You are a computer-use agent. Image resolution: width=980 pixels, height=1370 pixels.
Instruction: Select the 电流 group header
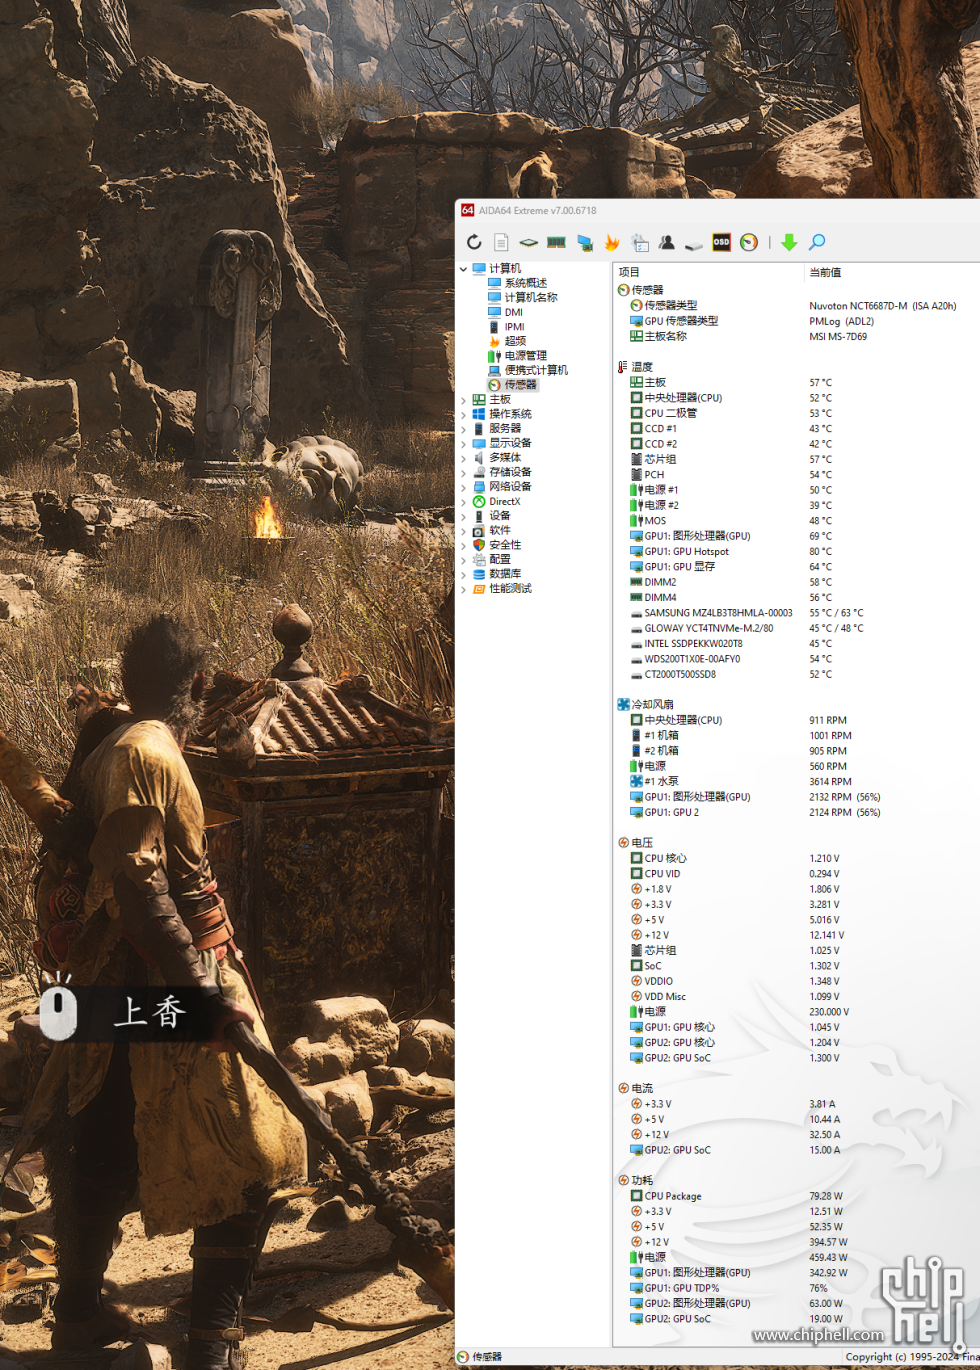click(796, 1088)
